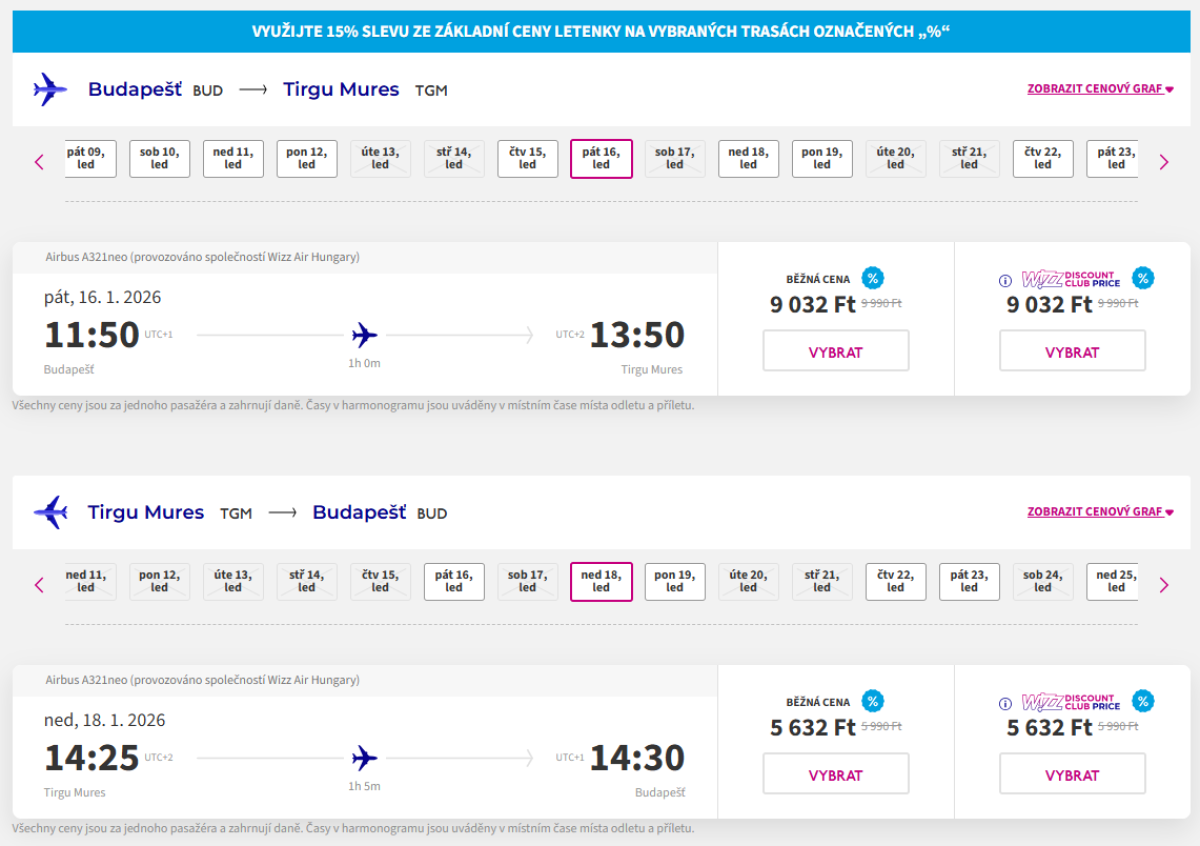Screen dimensions: 1200x846
Task: Choose outbound regular price 9 032 Ft
Action: click(835, 352)
